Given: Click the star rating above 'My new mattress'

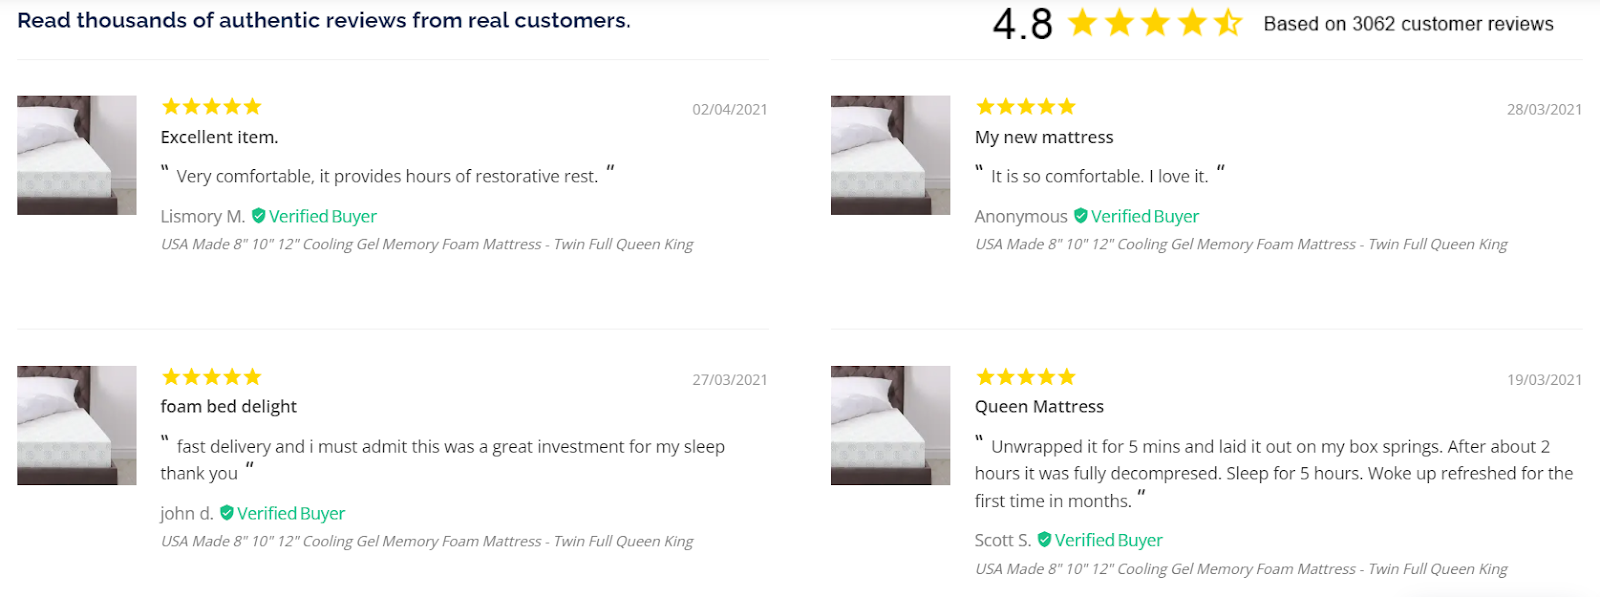Looking at the screenshot, I should (x=1025, y=106).
